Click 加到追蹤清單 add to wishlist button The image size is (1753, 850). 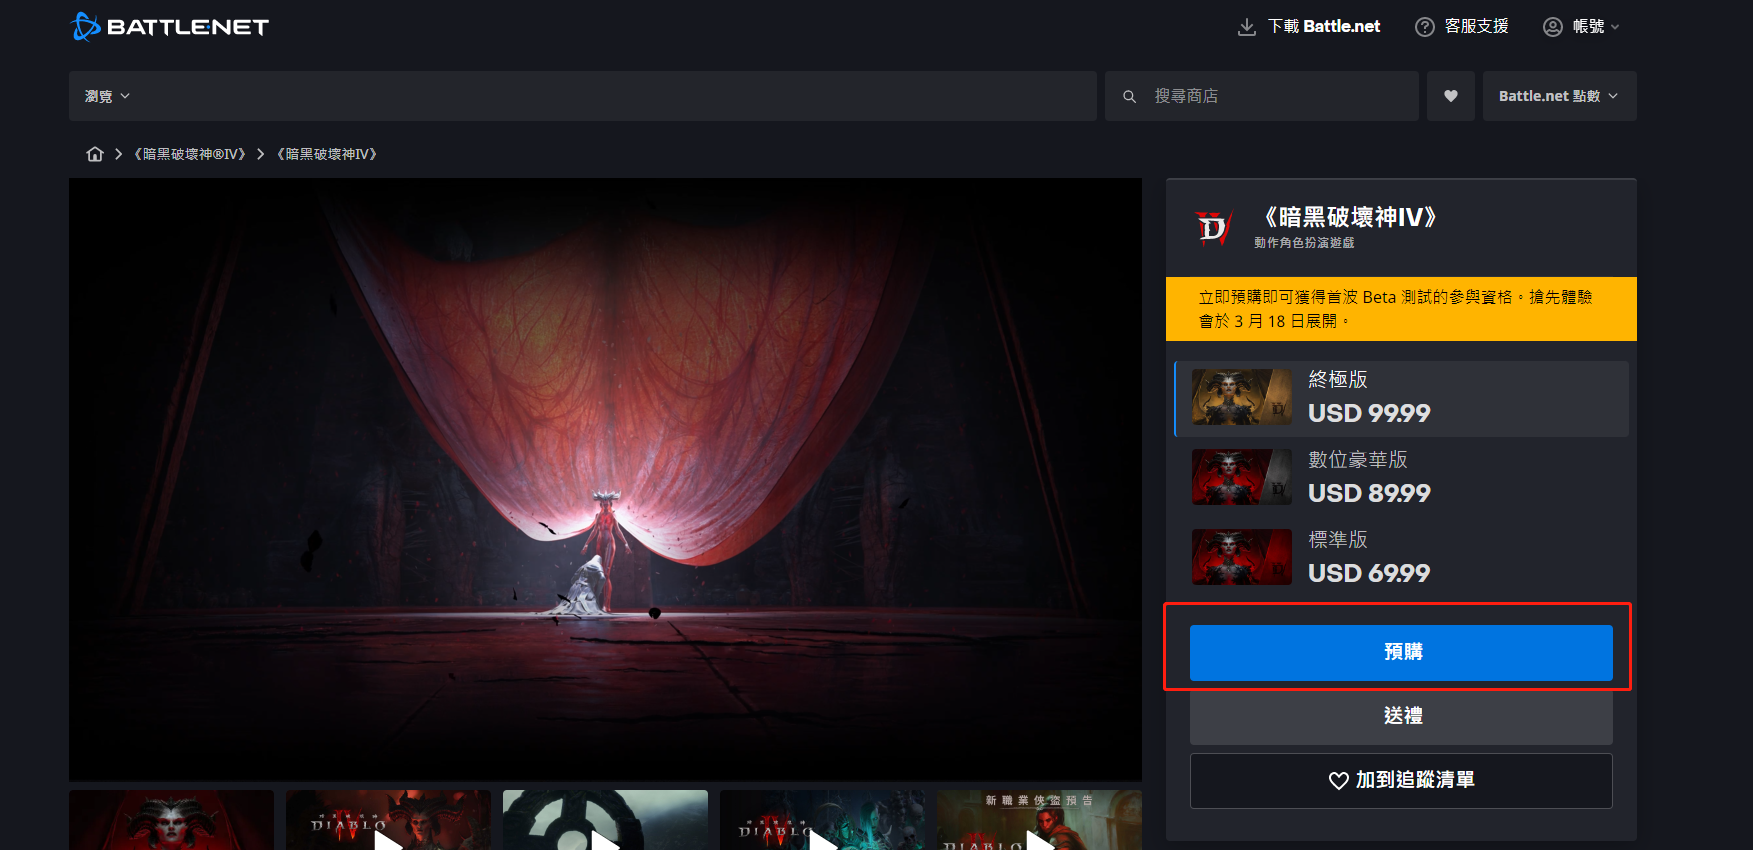pyautogui.click(x=1401, y=780)
